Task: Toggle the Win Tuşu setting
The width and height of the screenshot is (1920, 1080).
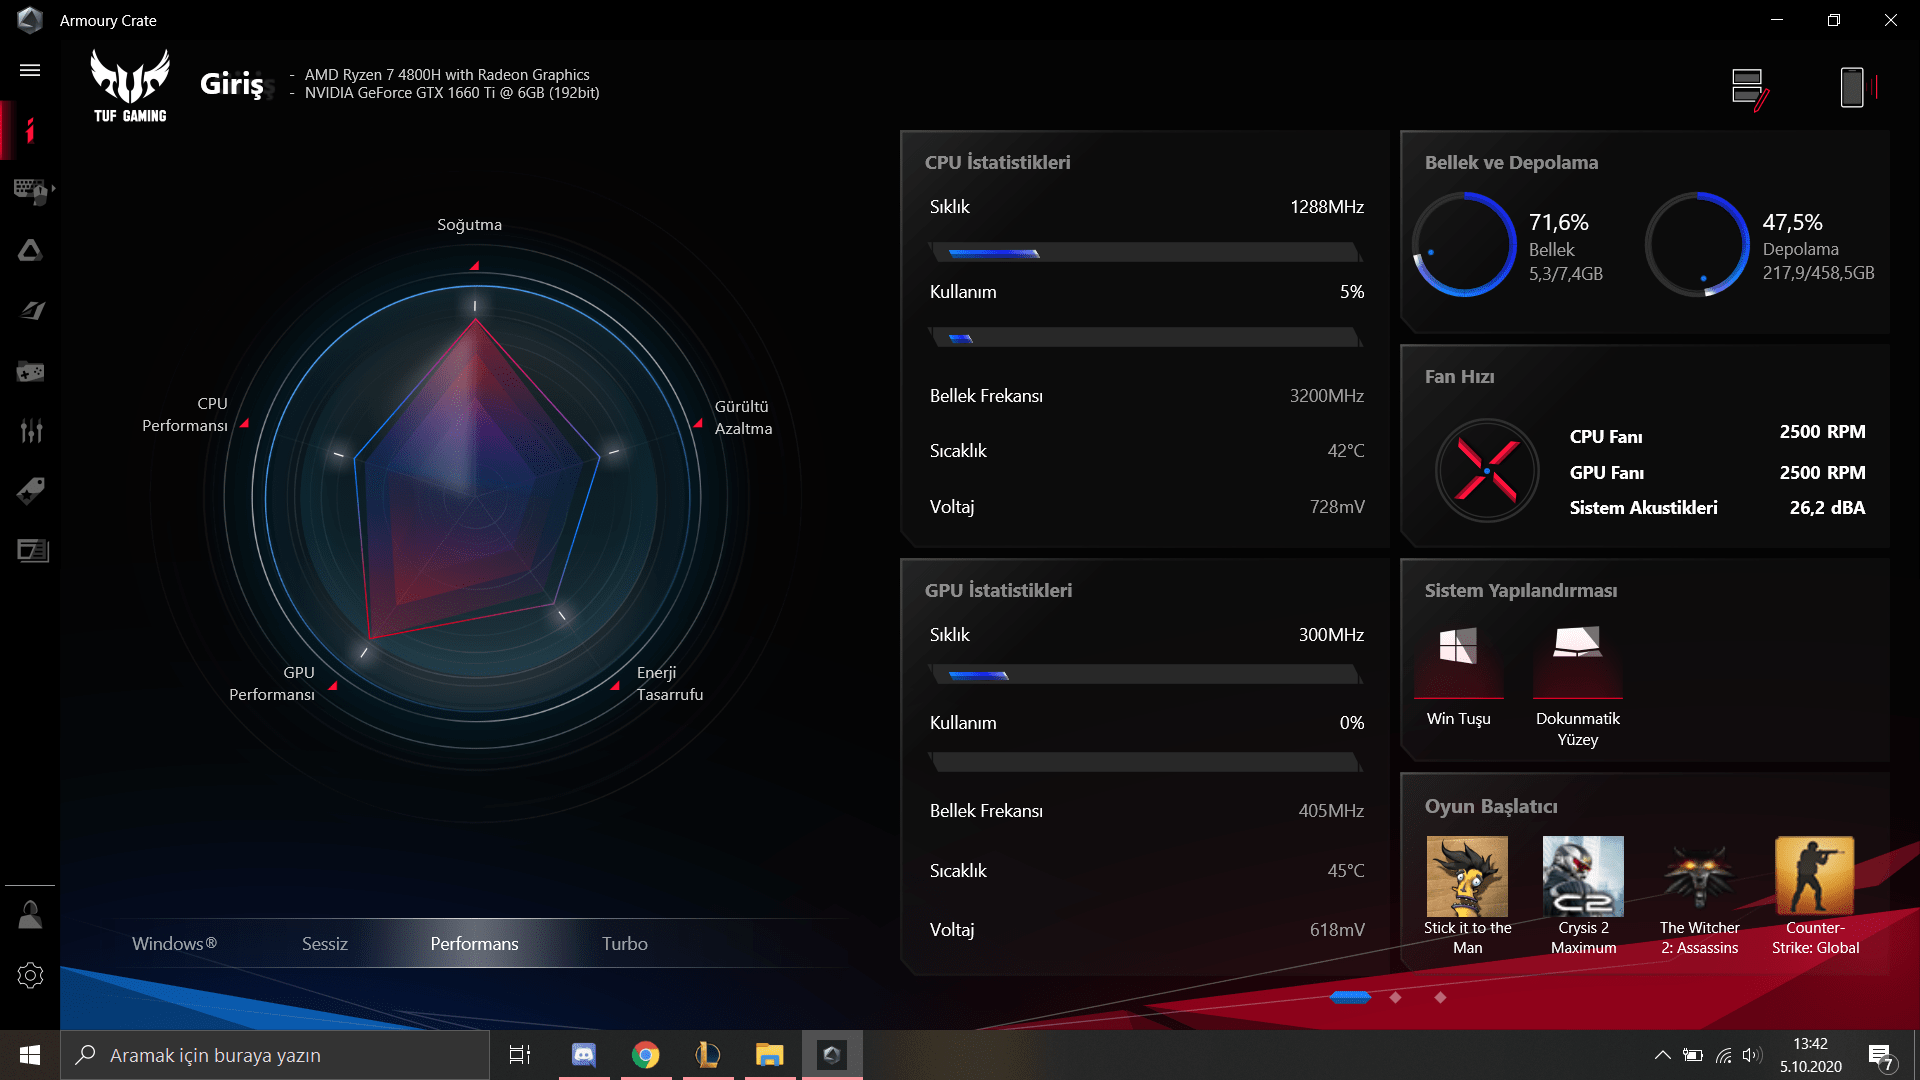Action: (1458, 662)
